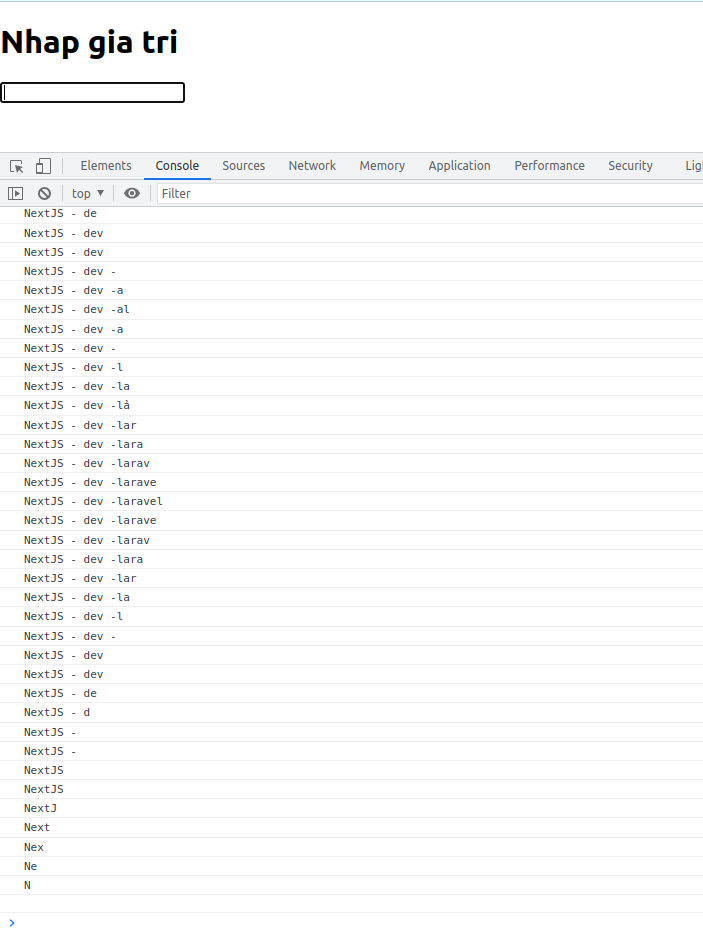
Task: Click the text input under Nhap gia tri
Action: click(x=93, y=92)
